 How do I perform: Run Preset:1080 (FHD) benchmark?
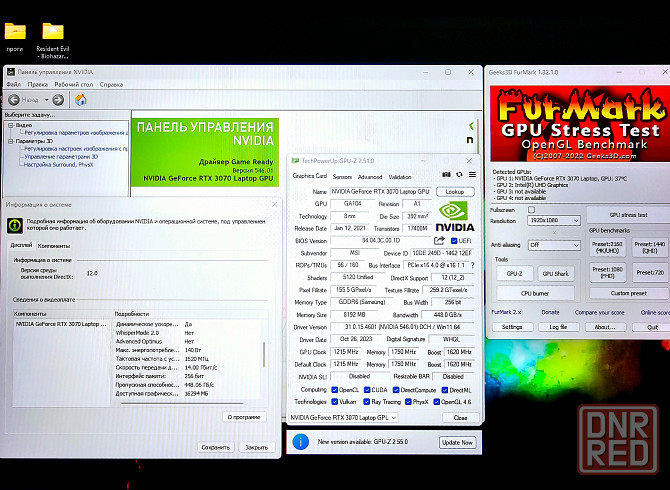pyautogui.click(x=607, y=273)
